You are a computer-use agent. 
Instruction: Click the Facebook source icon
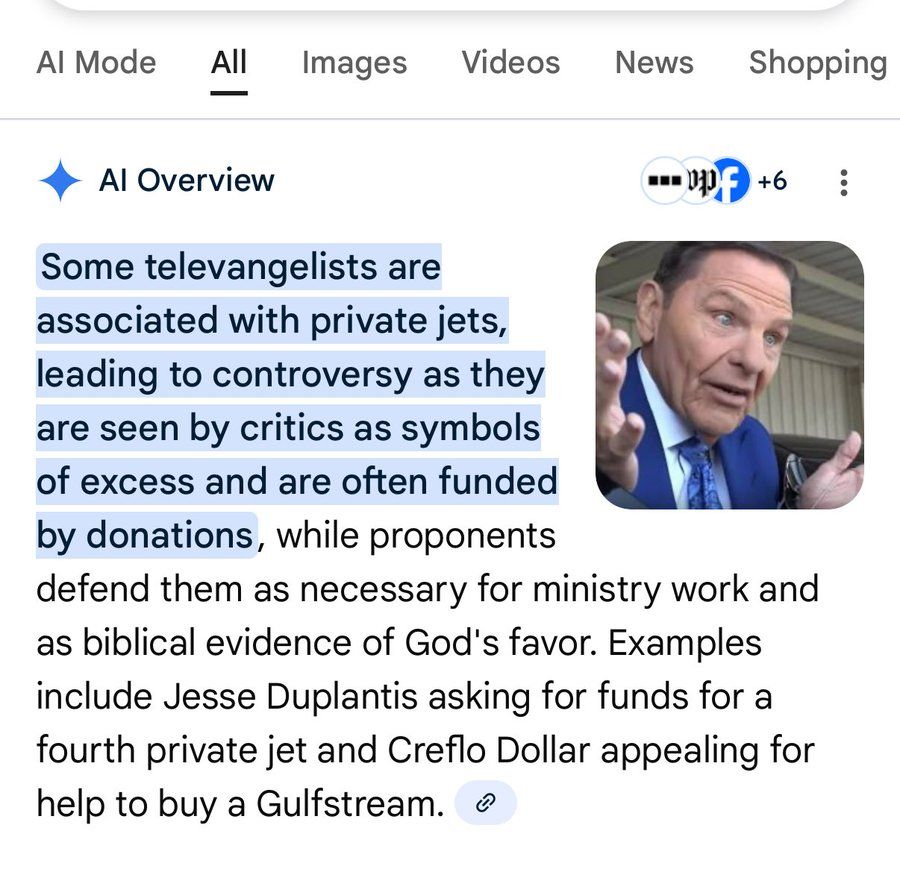pos(730,181)
